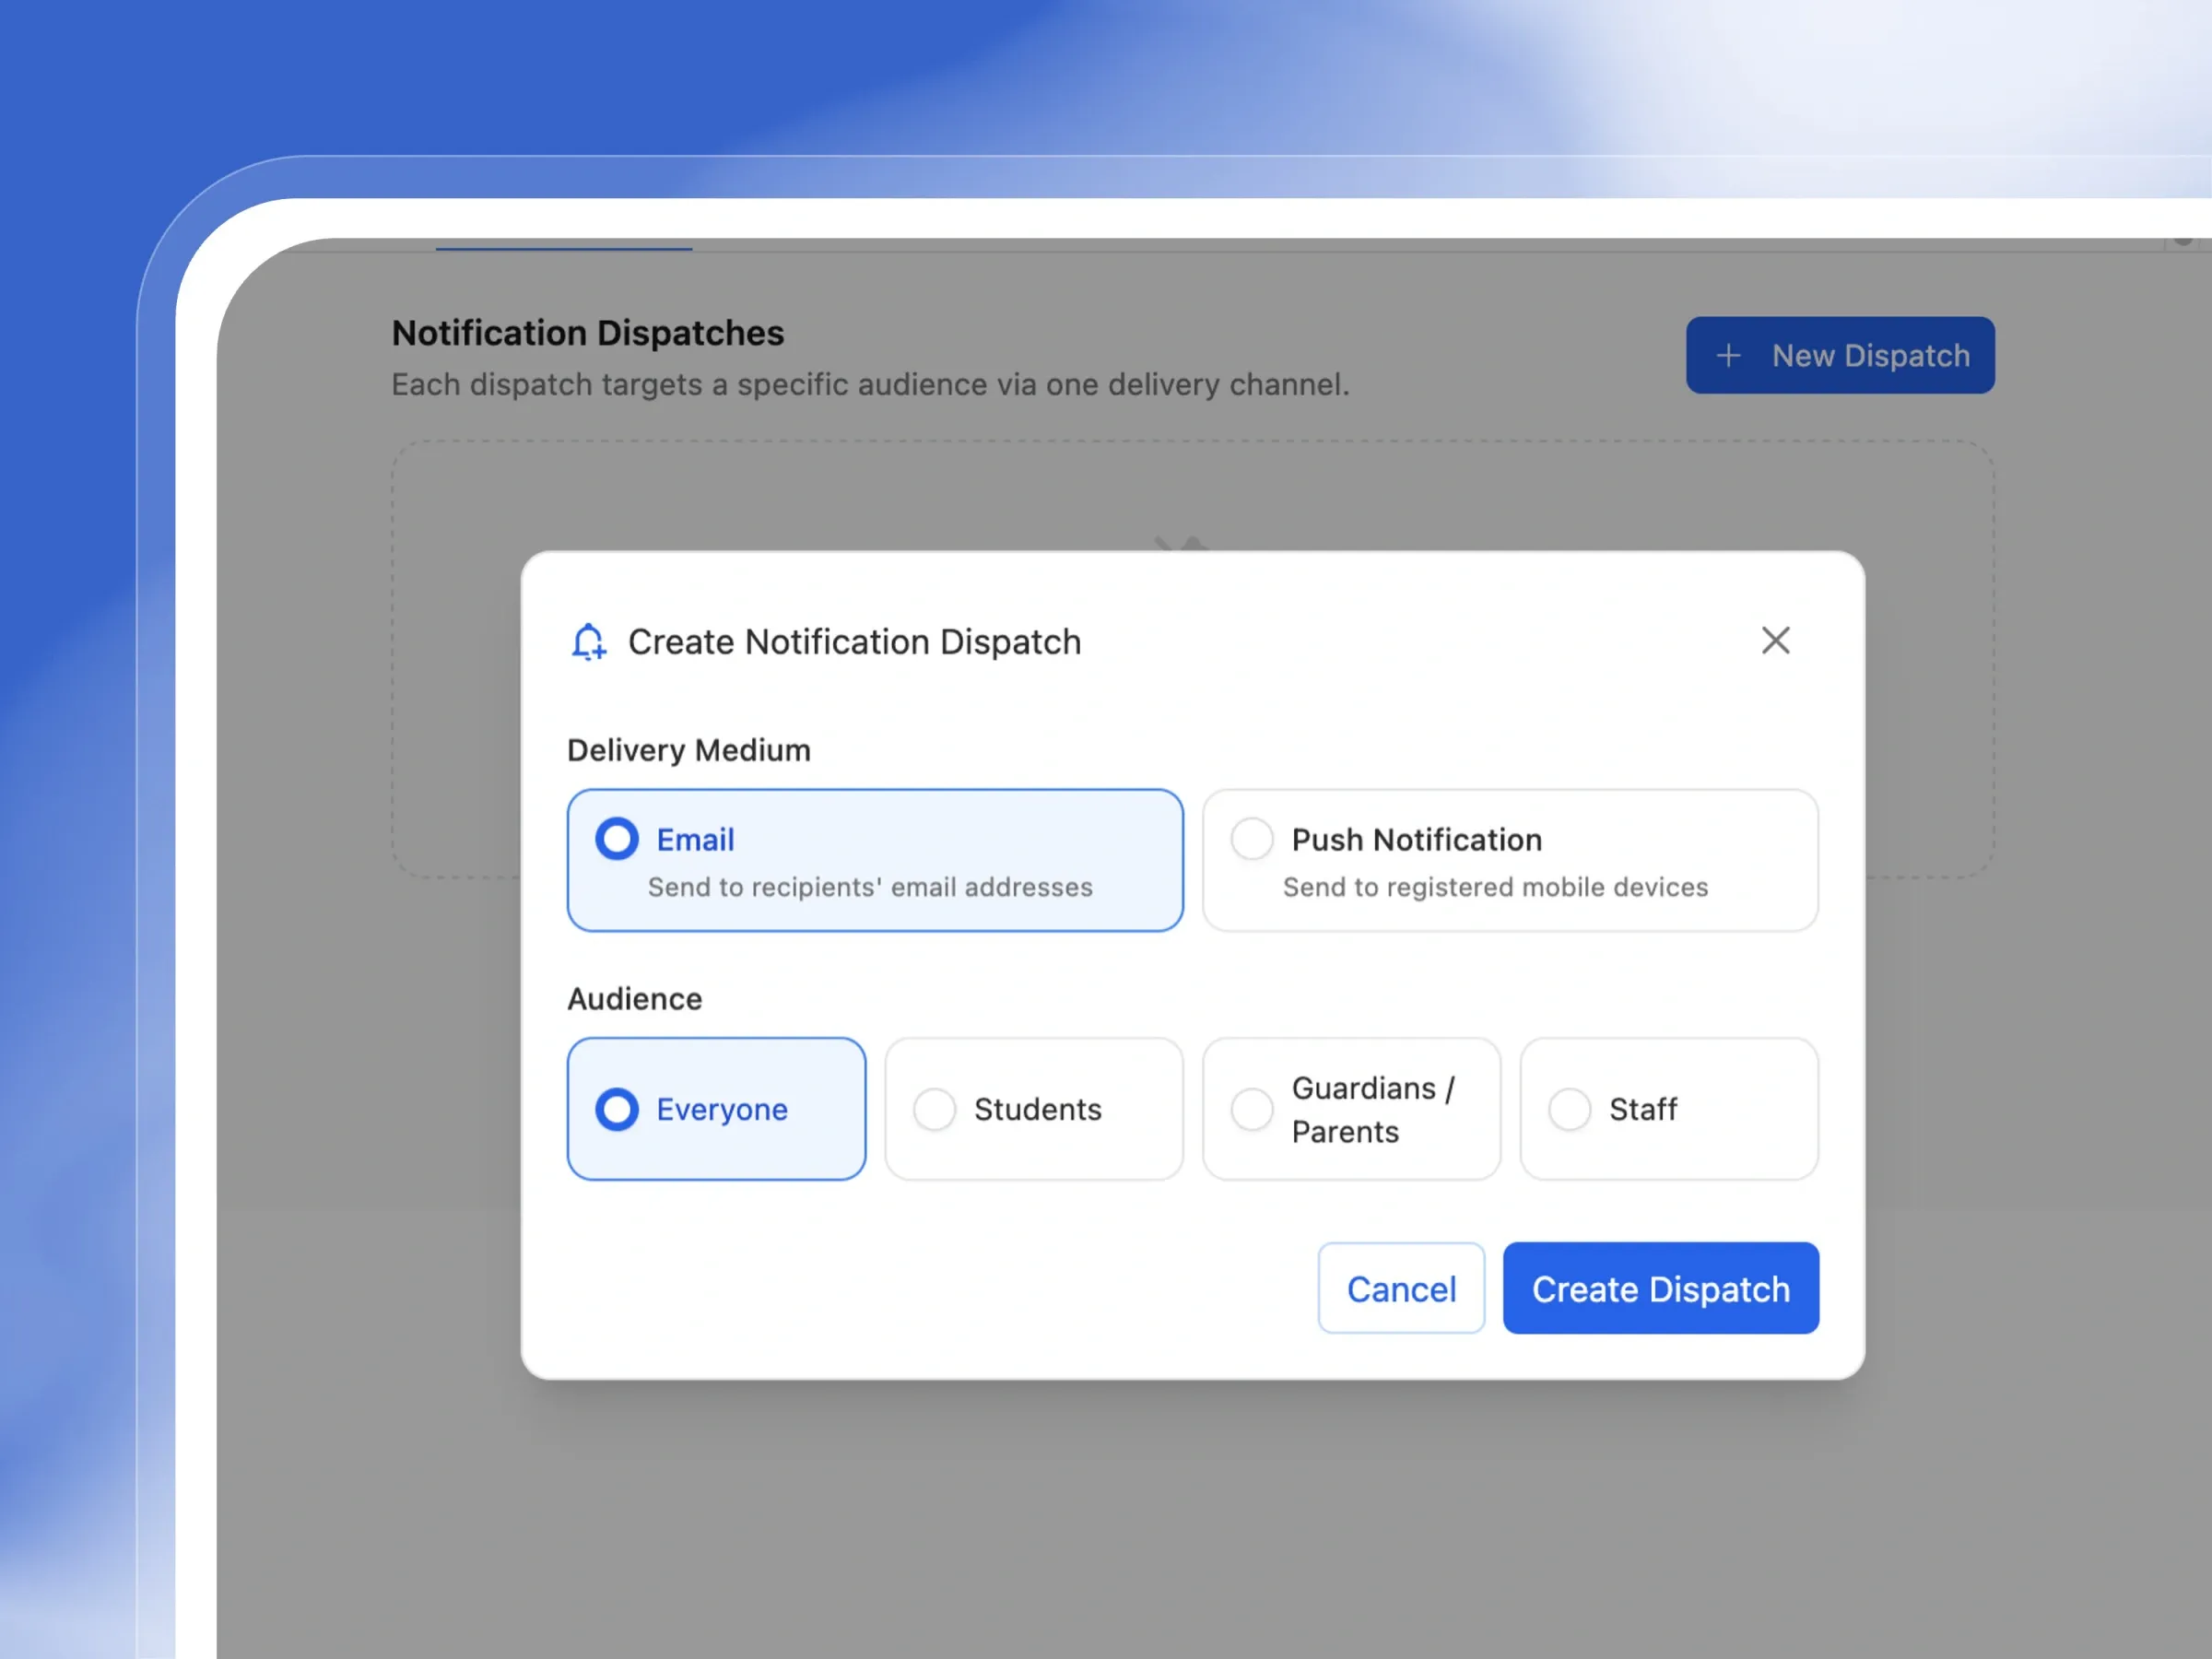This screenshot has height=1659, width=2212.
Task: Click the bell icon in dialog title
Action: tap(589, 641)
